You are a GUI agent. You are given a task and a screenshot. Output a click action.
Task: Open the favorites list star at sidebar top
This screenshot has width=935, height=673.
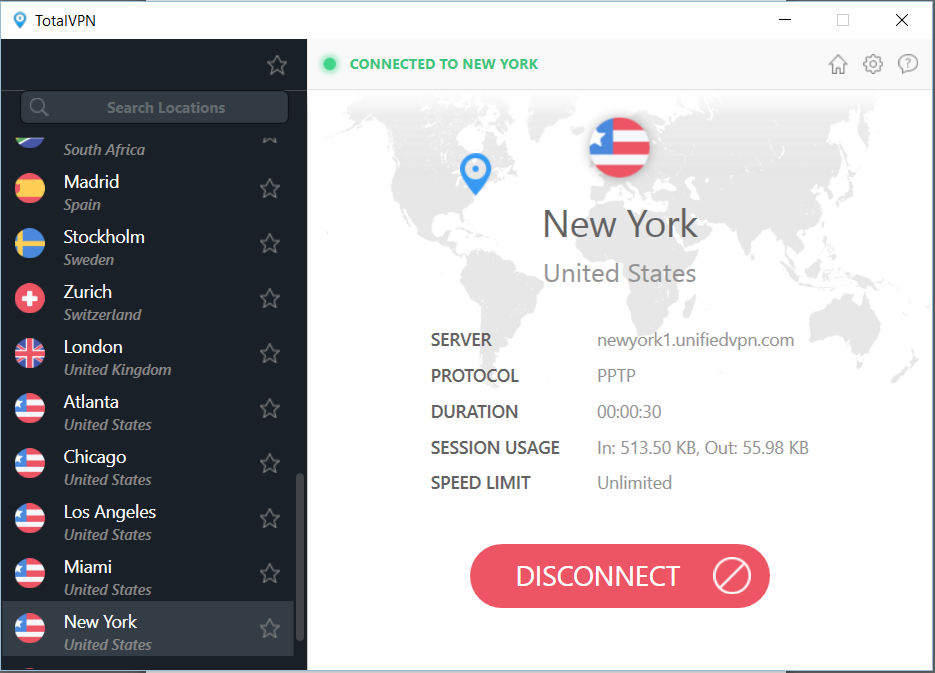click(x=277, y=65)
